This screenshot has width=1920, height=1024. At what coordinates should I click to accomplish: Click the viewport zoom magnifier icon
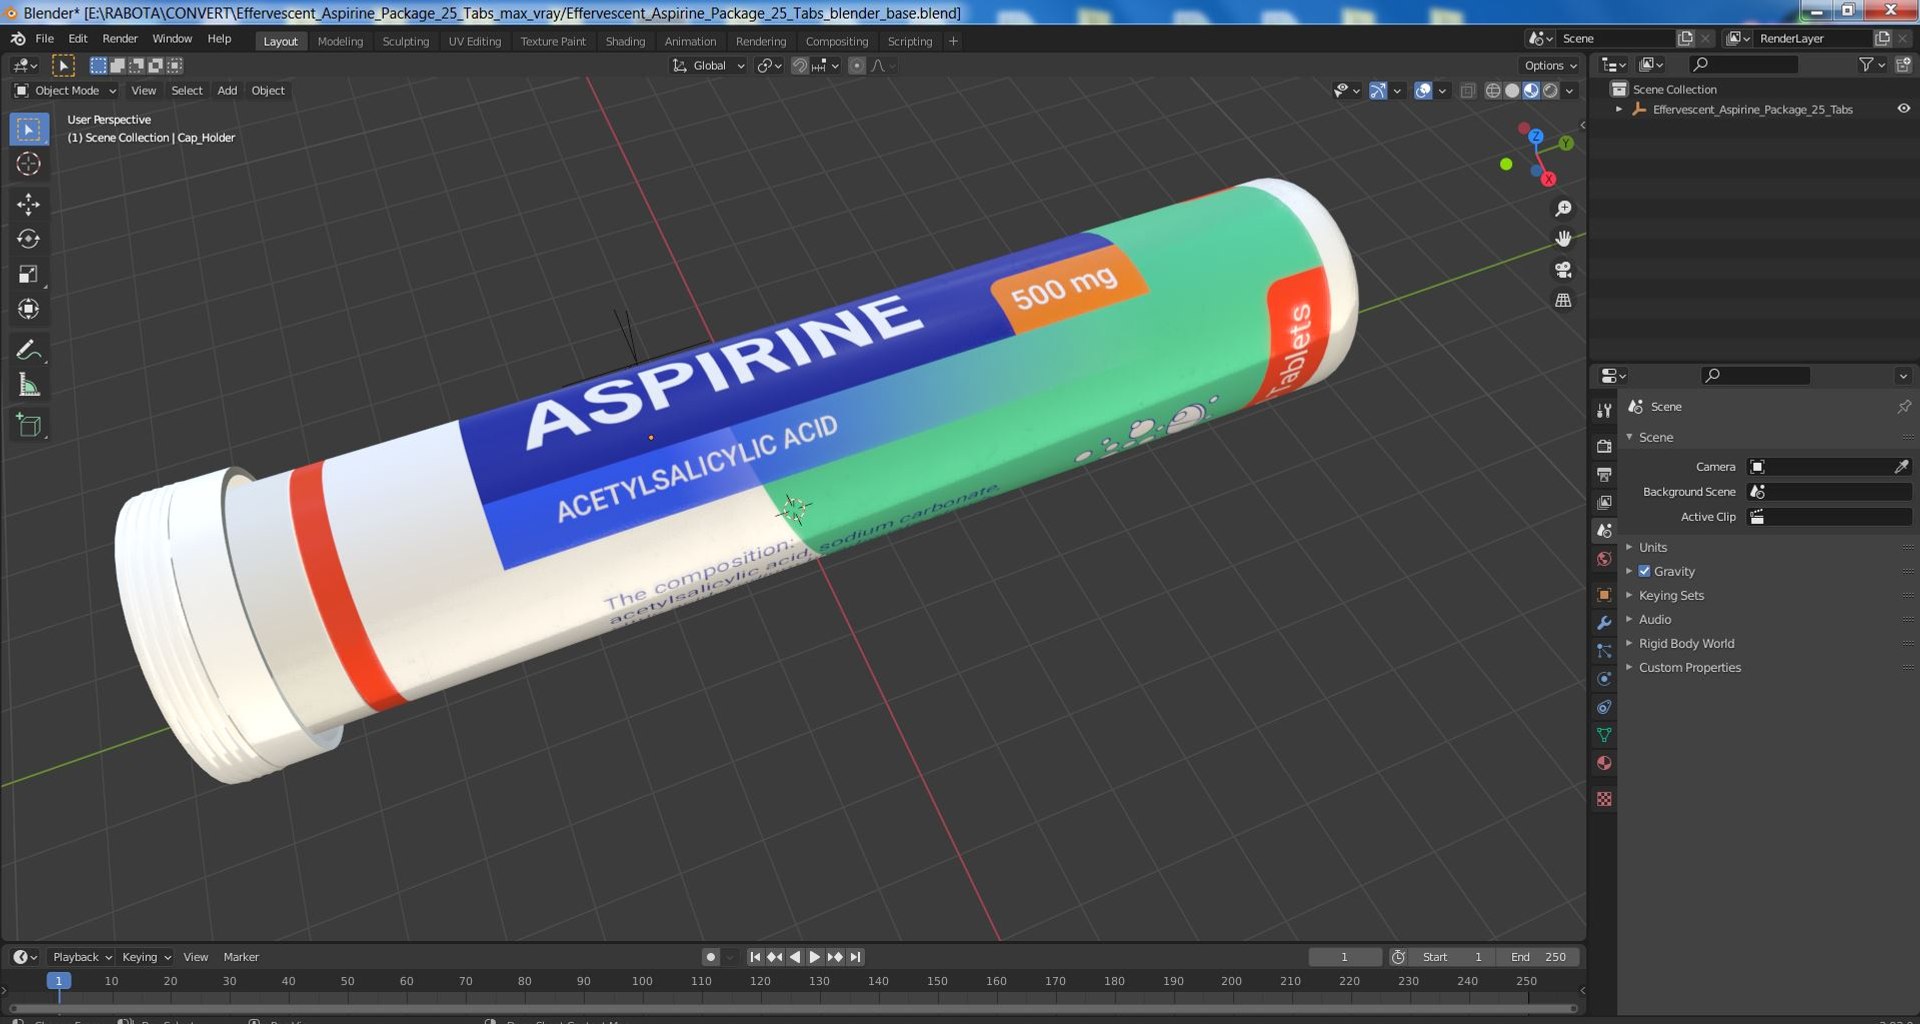[x=1563, y=208]
